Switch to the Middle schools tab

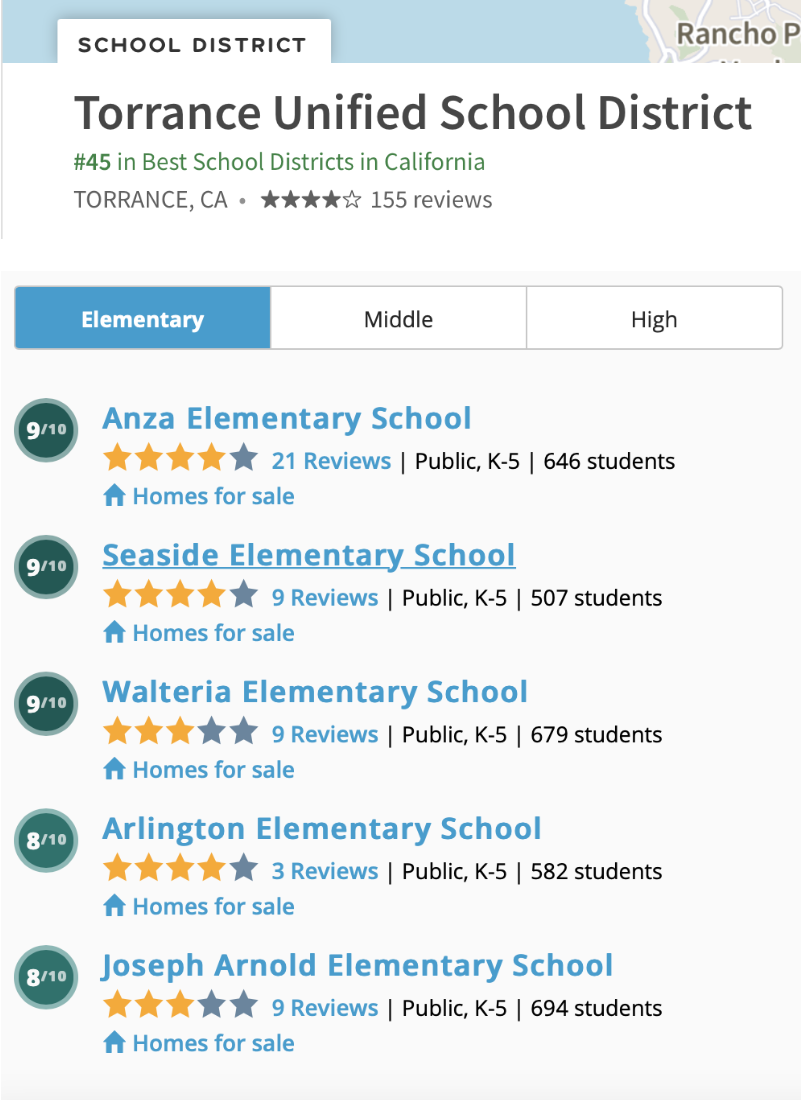[399, 318]
